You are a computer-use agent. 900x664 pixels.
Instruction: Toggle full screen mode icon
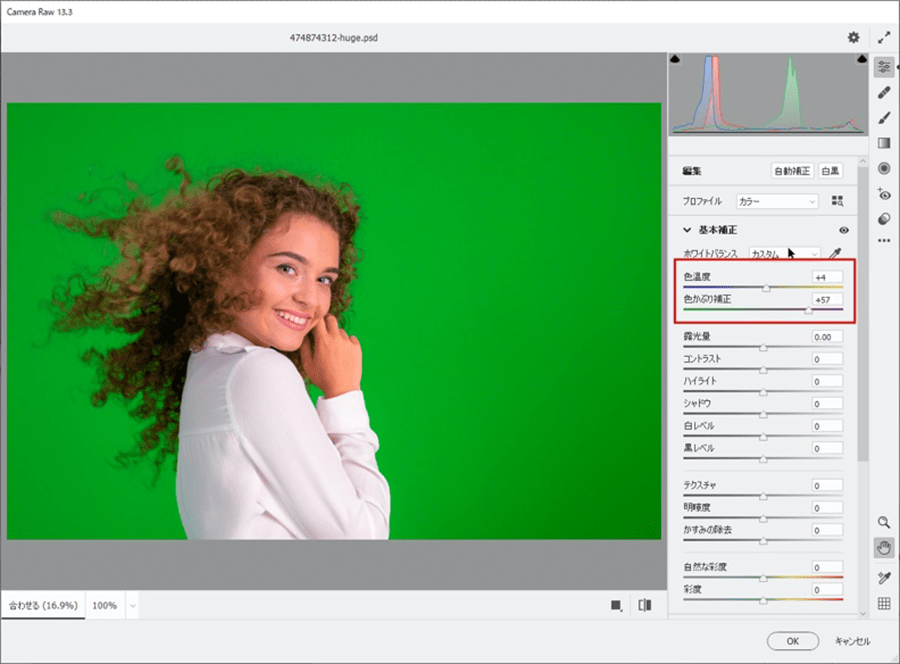(884, 37)
